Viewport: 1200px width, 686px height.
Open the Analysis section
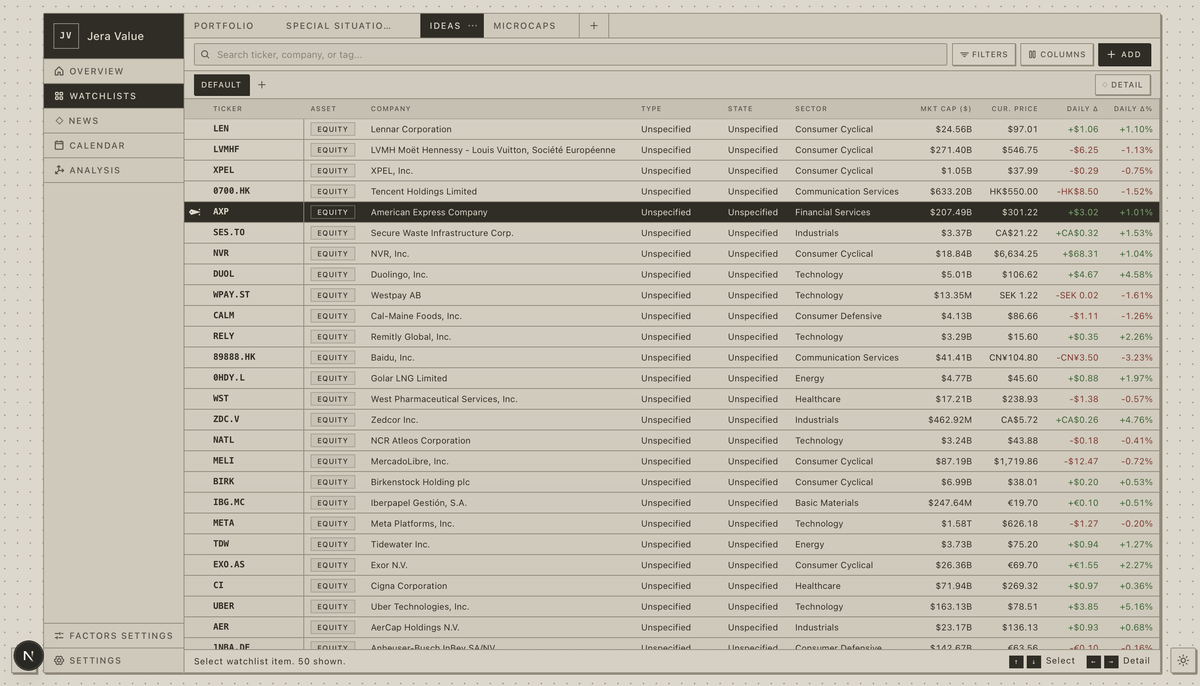(113, 170)
